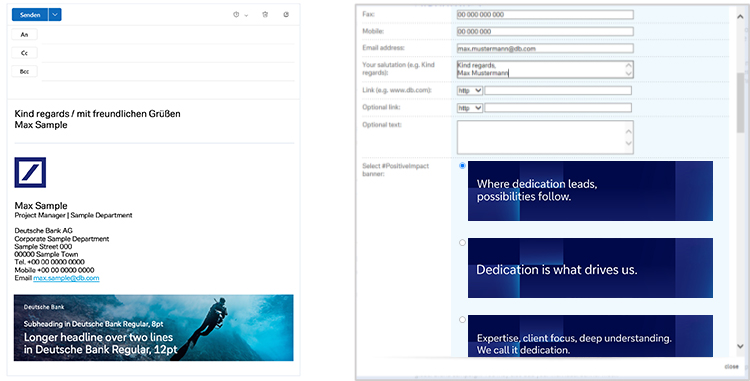Image resolution: width=750 pixels, height=381 pixels.
Task: Click the Optional link URL field
Action: point(558,108)
